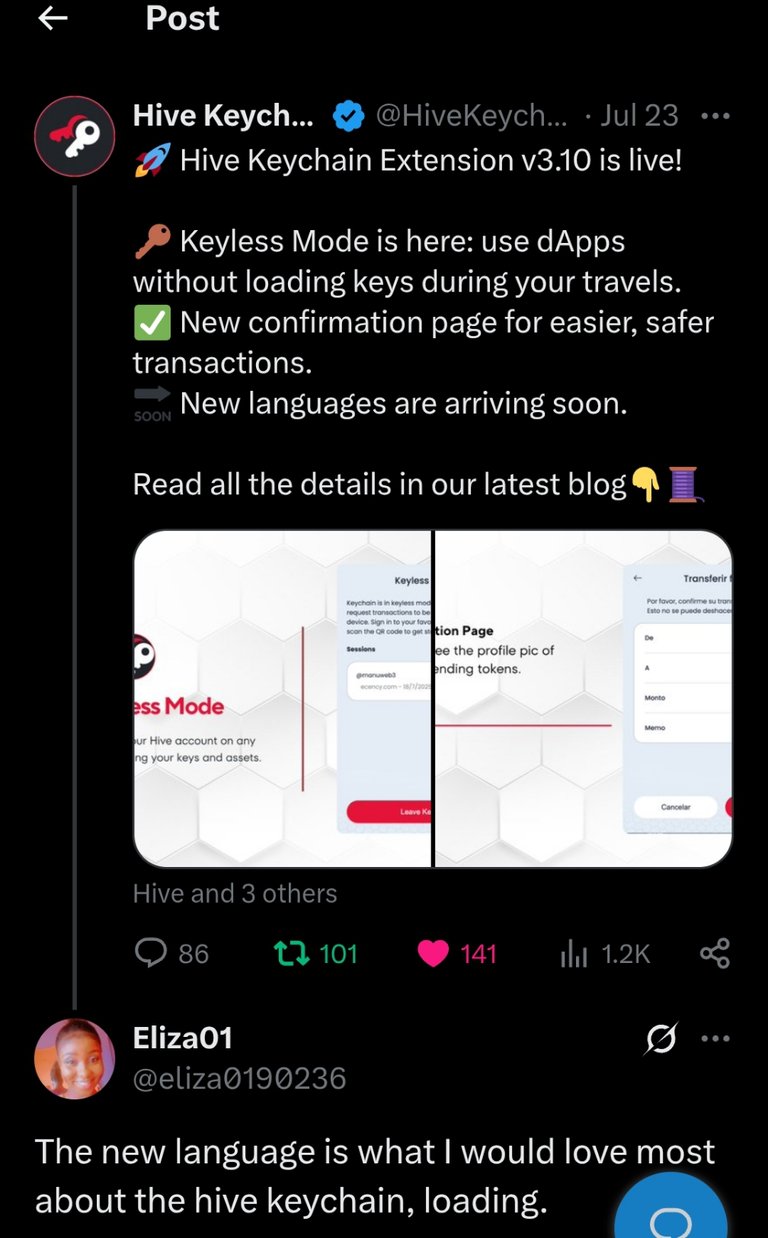
Task: Open Hive Keychain profile avatar
Action: click(x=75, y=137)
